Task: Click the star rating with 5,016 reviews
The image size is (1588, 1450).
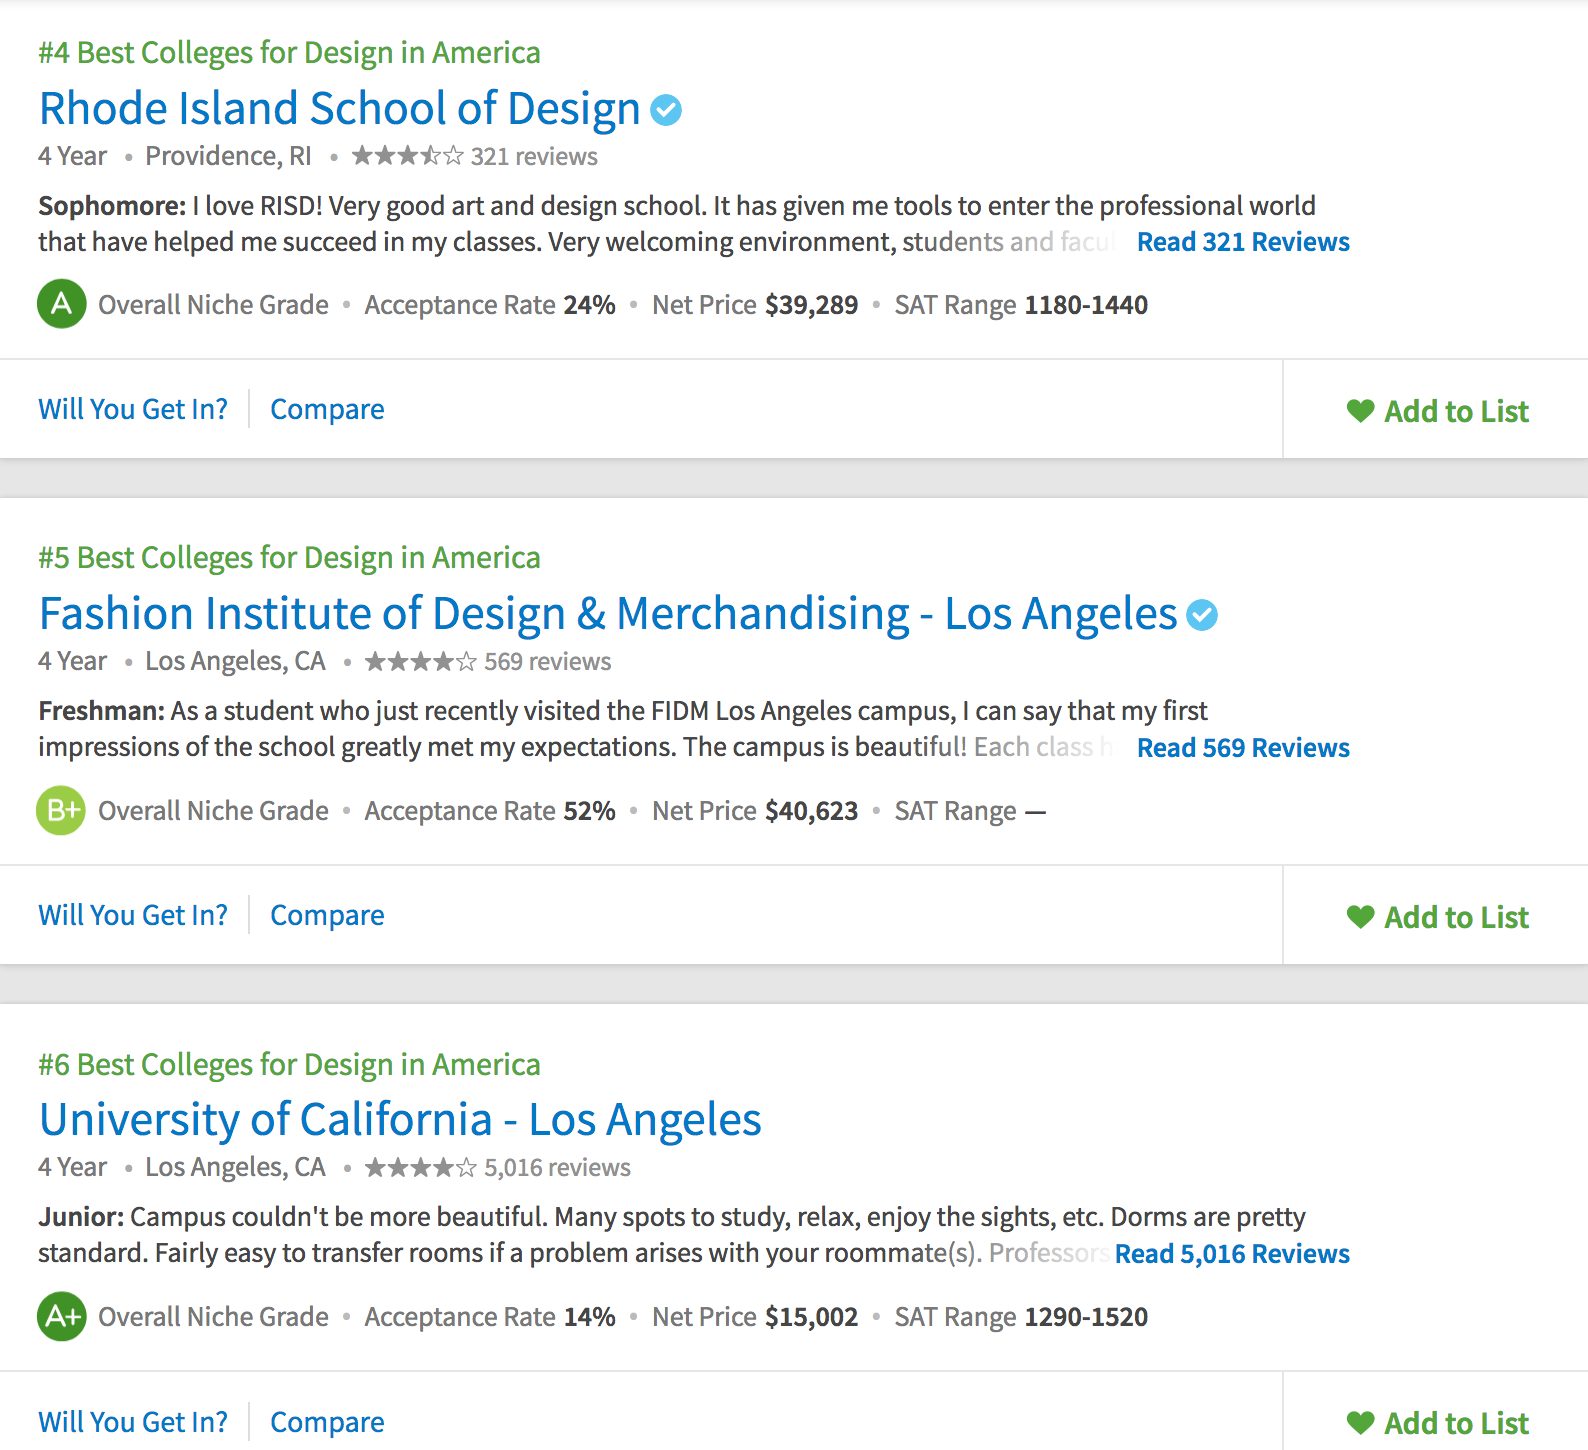Action: (x=421, y=1168)
